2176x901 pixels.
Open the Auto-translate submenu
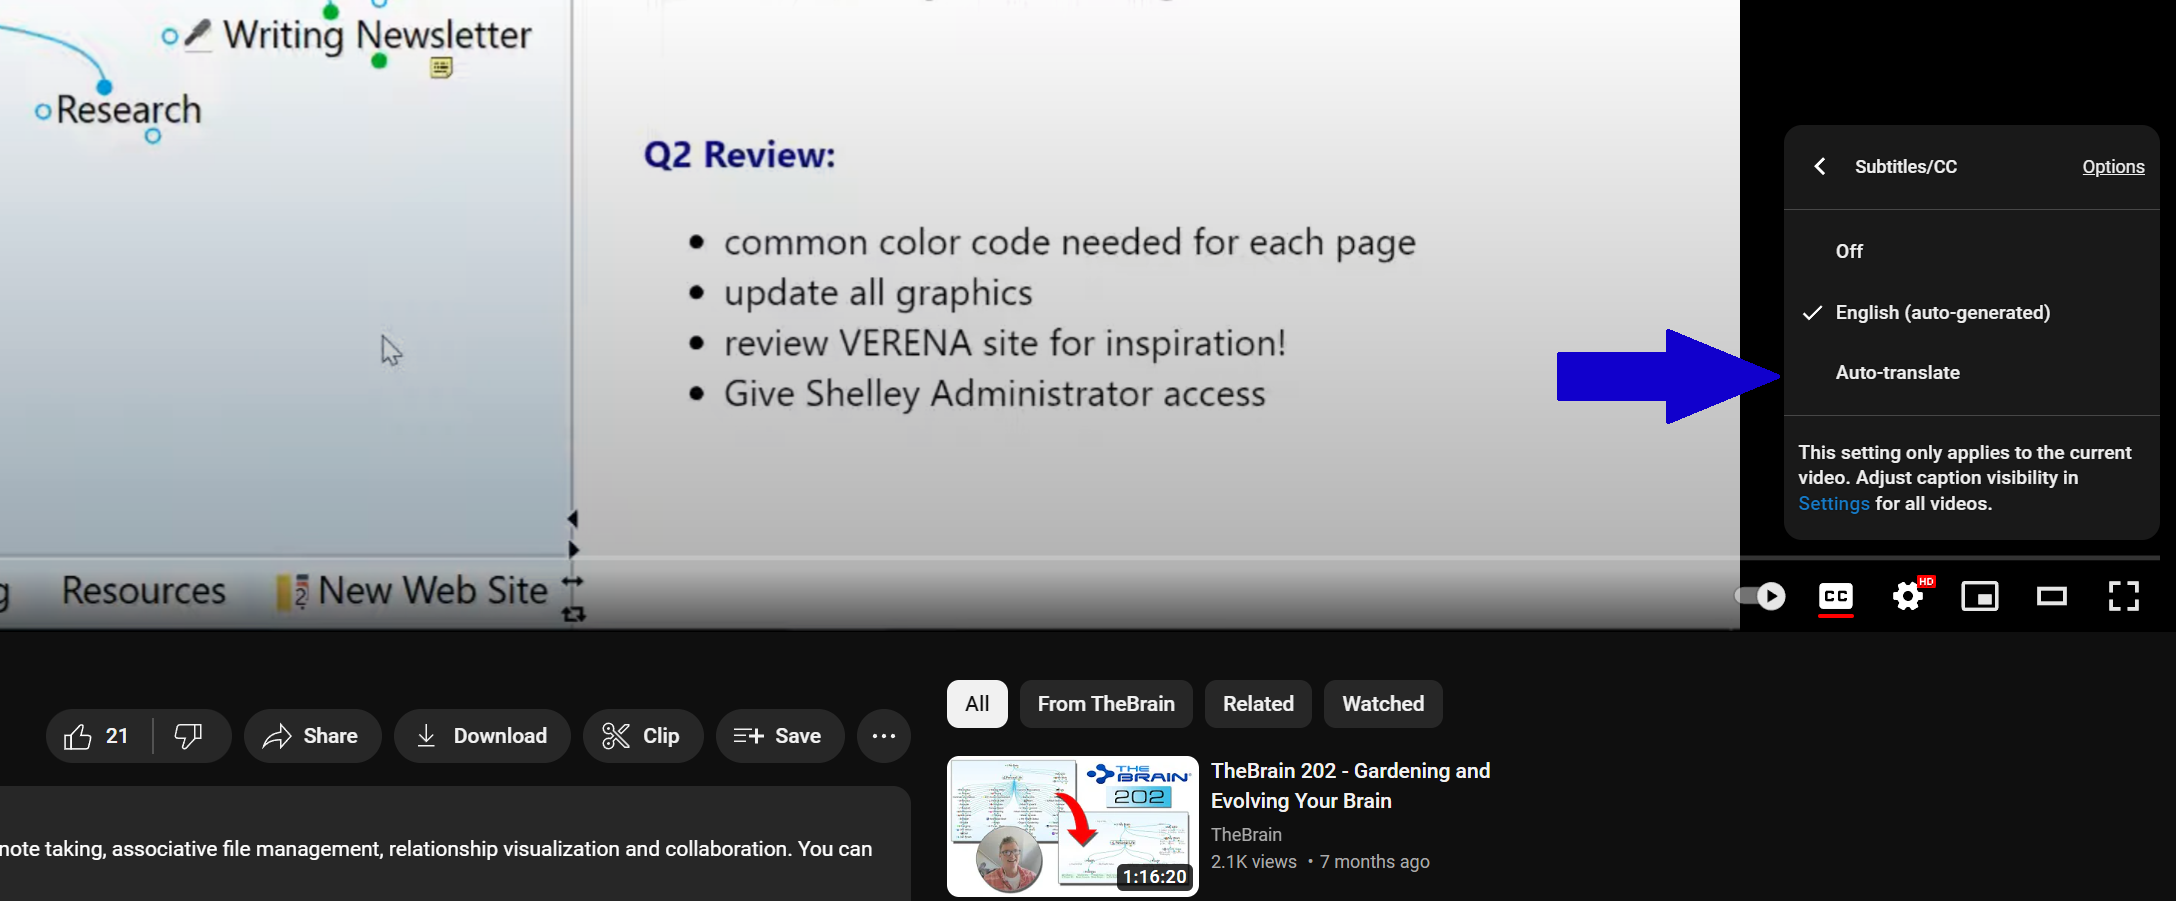point(1971,372)
